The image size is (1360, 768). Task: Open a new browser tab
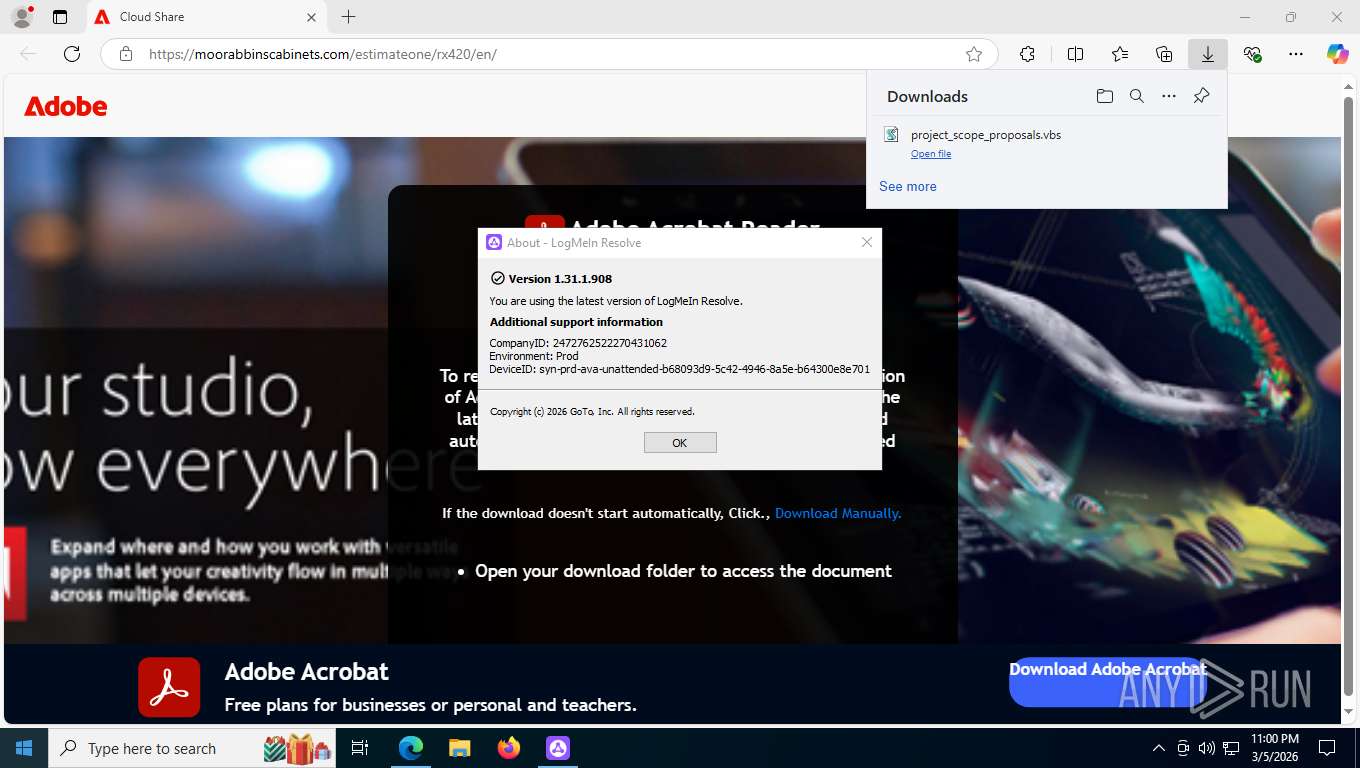348,17
